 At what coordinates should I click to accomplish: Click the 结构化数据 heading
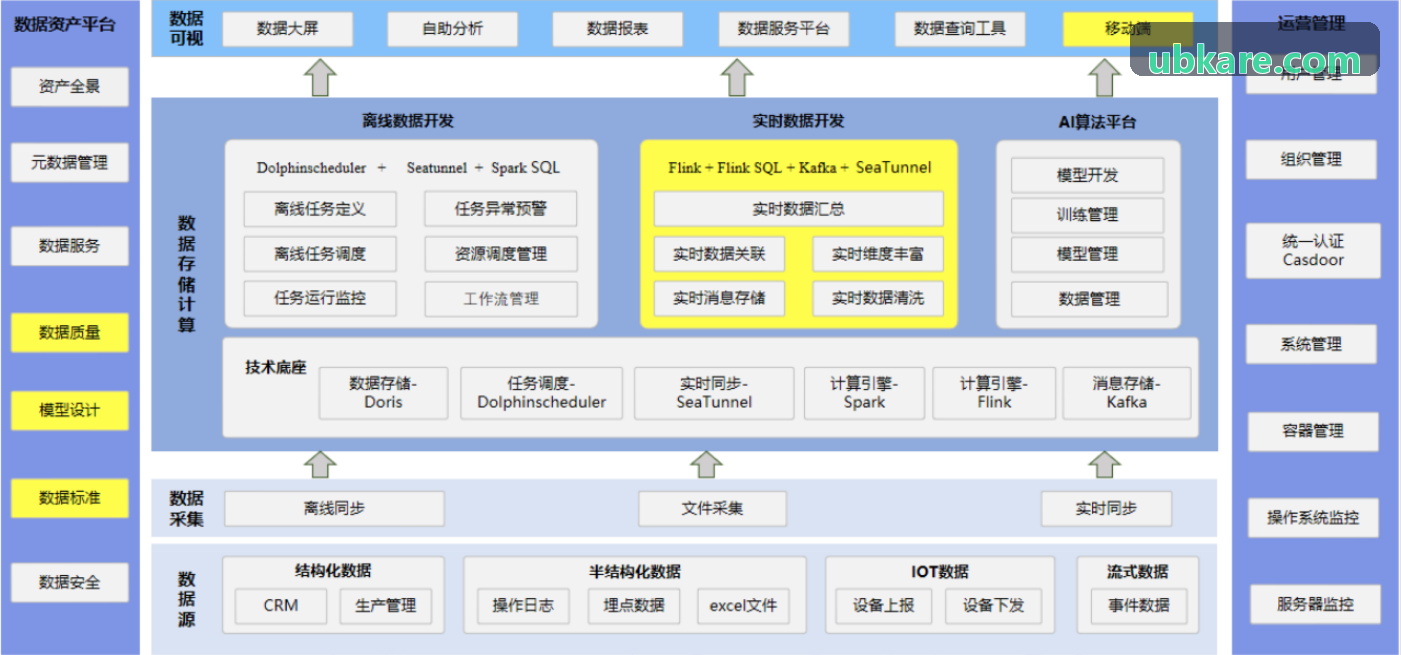coord(333,571)
